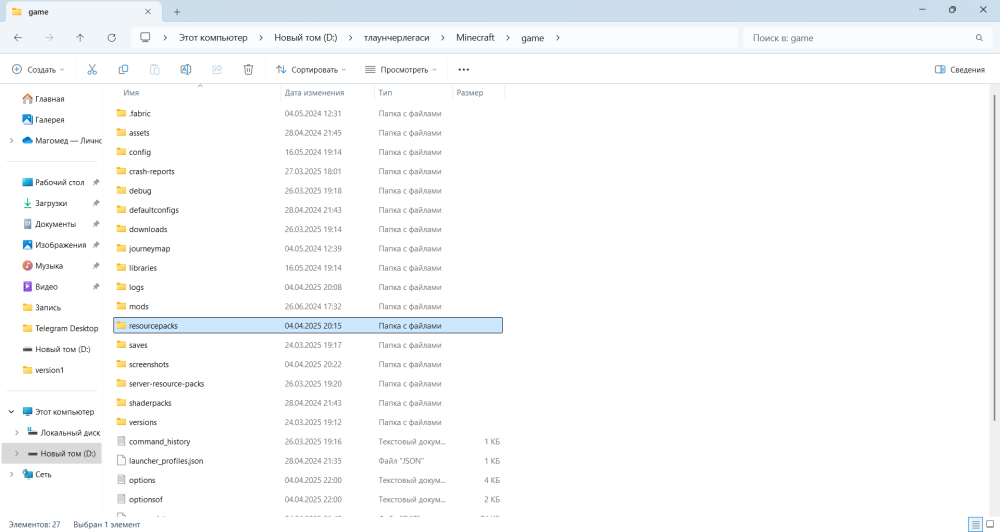
Task: Open the three-dots more options menu
Action: click(464, 70)
